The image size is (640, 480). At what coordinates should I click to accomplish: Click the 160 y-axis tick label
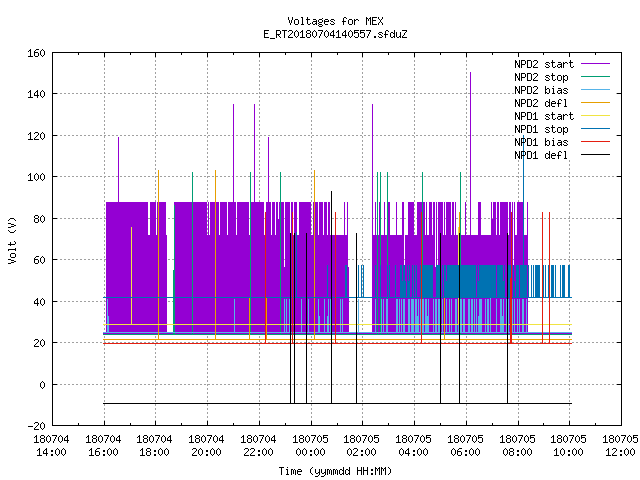[x=36, y=53]
